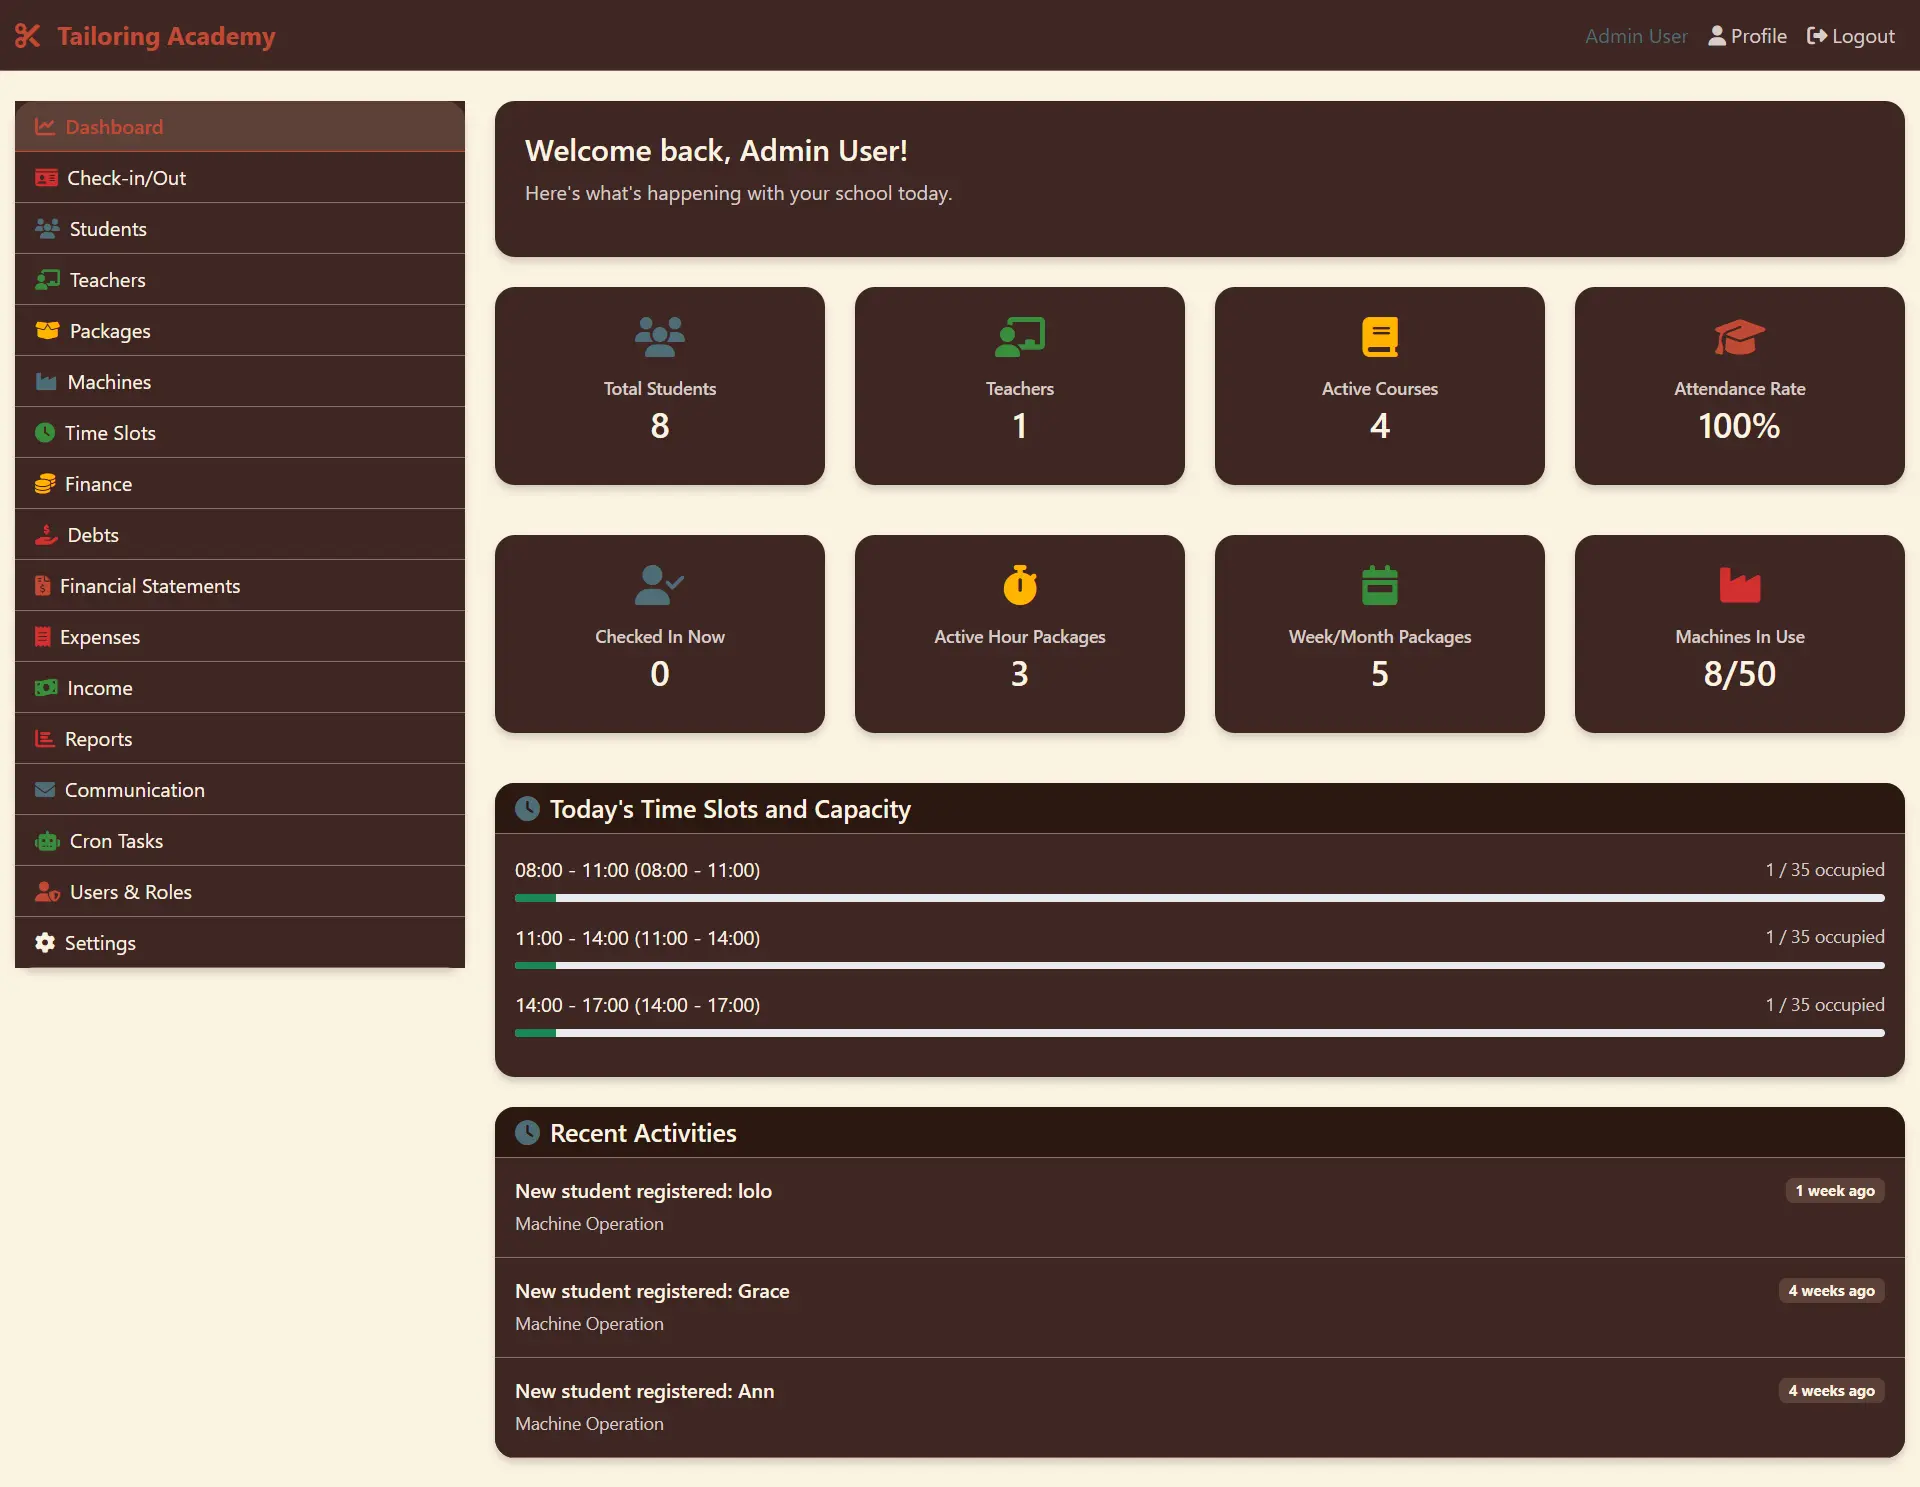This screenshot has height=1487, width=1920.
Task: Open the Teachers section
Action: pyautogui.click(x=240, y=280)
